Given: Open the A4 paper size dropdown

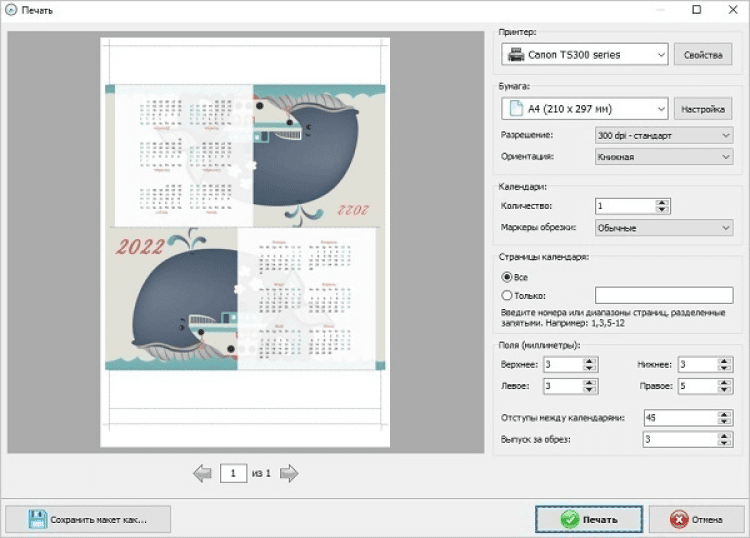Looking at the screenshot, I should point(585,109).
